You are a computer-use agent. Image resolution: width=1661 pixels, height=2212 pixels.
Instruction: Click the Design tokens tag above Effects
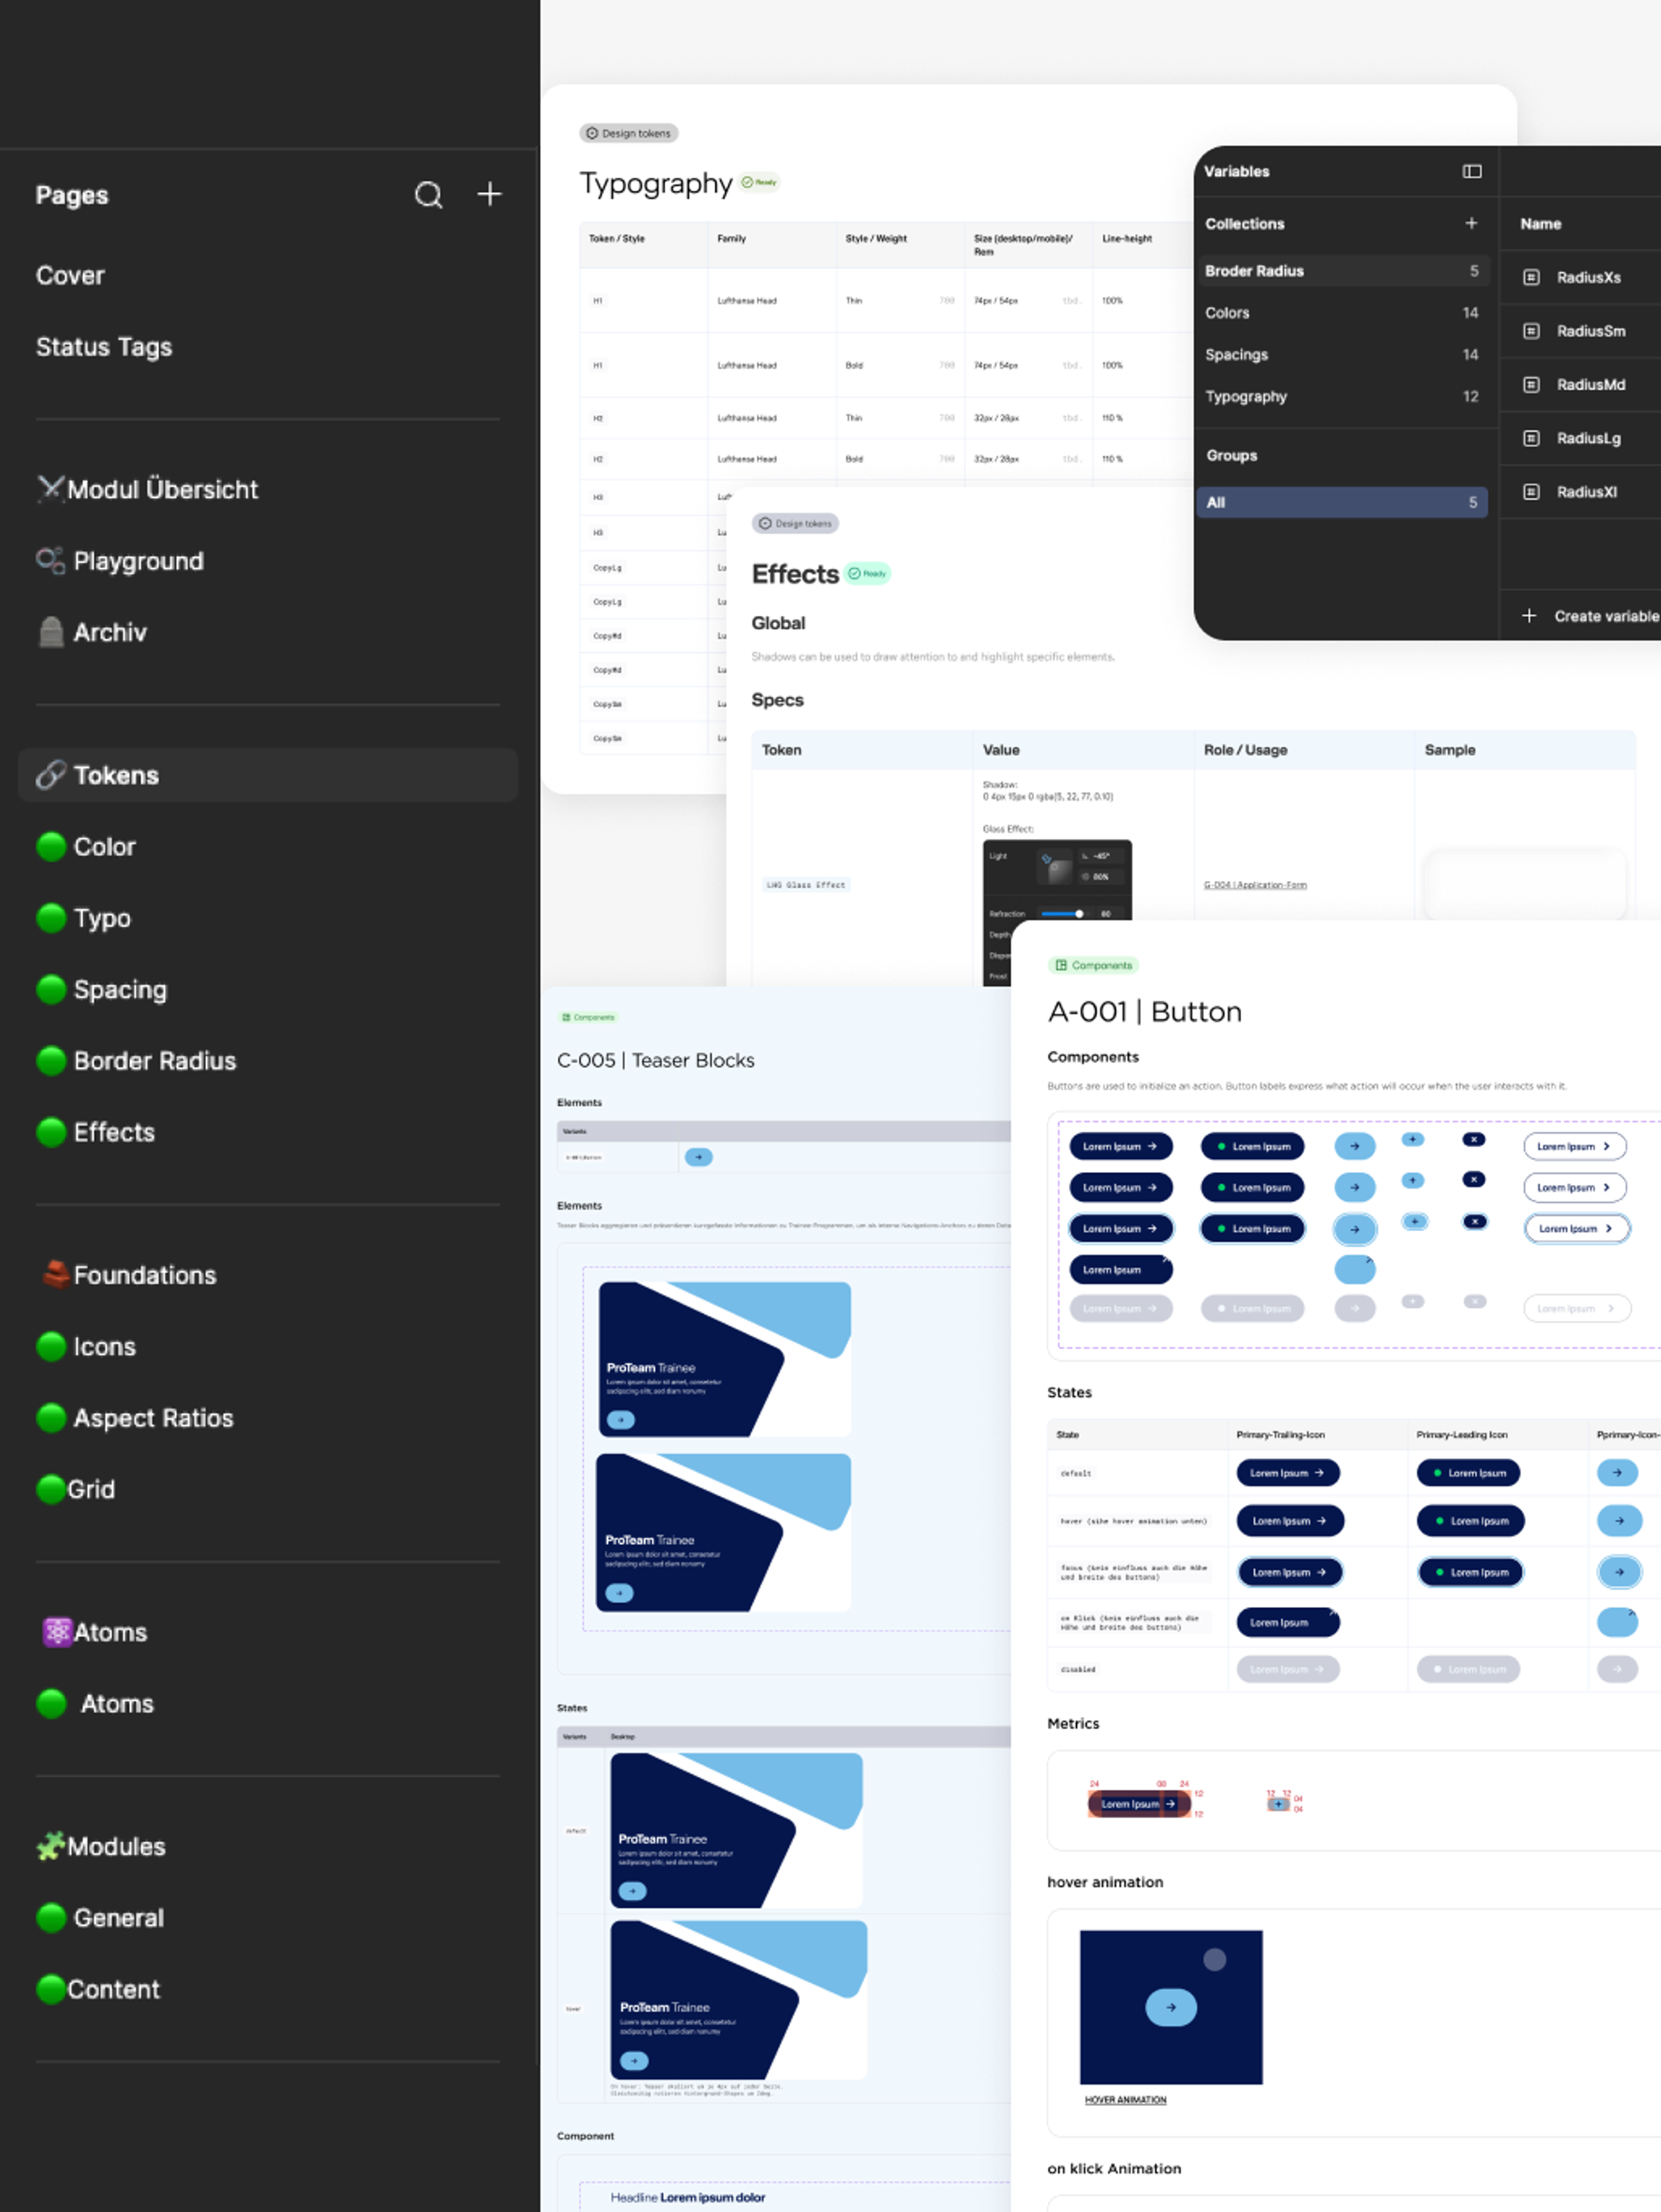795,523
